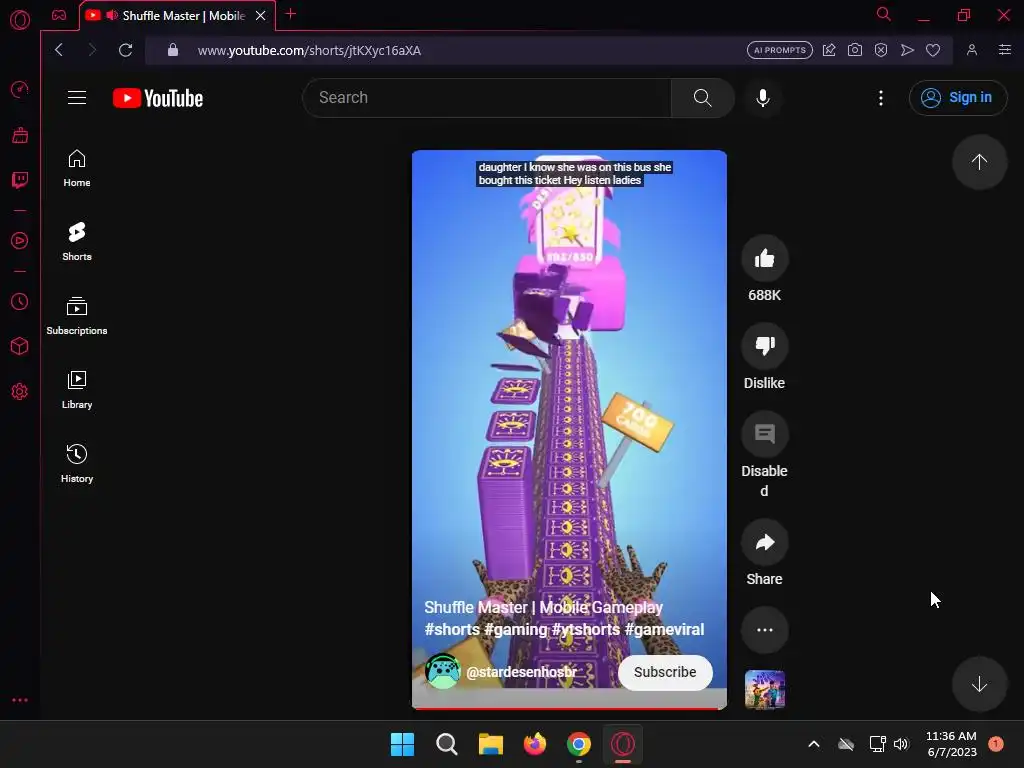Reload the current YouTube page
The height and width of the screenshot is (768, 1024).
125,50
